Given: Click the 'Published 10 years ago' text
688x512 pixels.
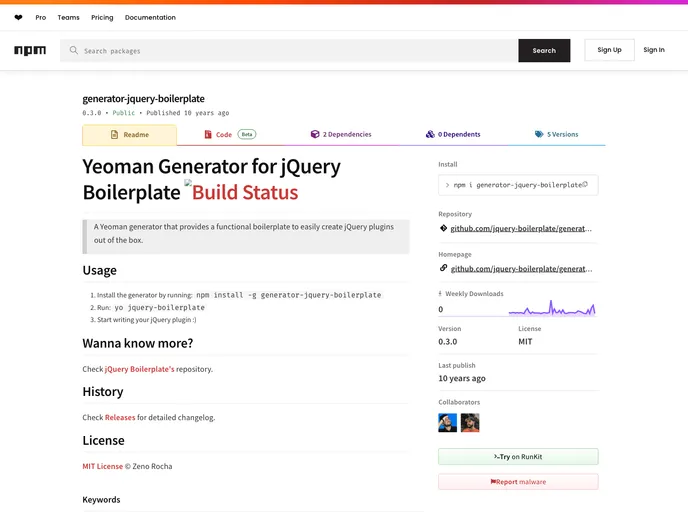Looking at the screenshot, I should [x=188, y=113].
